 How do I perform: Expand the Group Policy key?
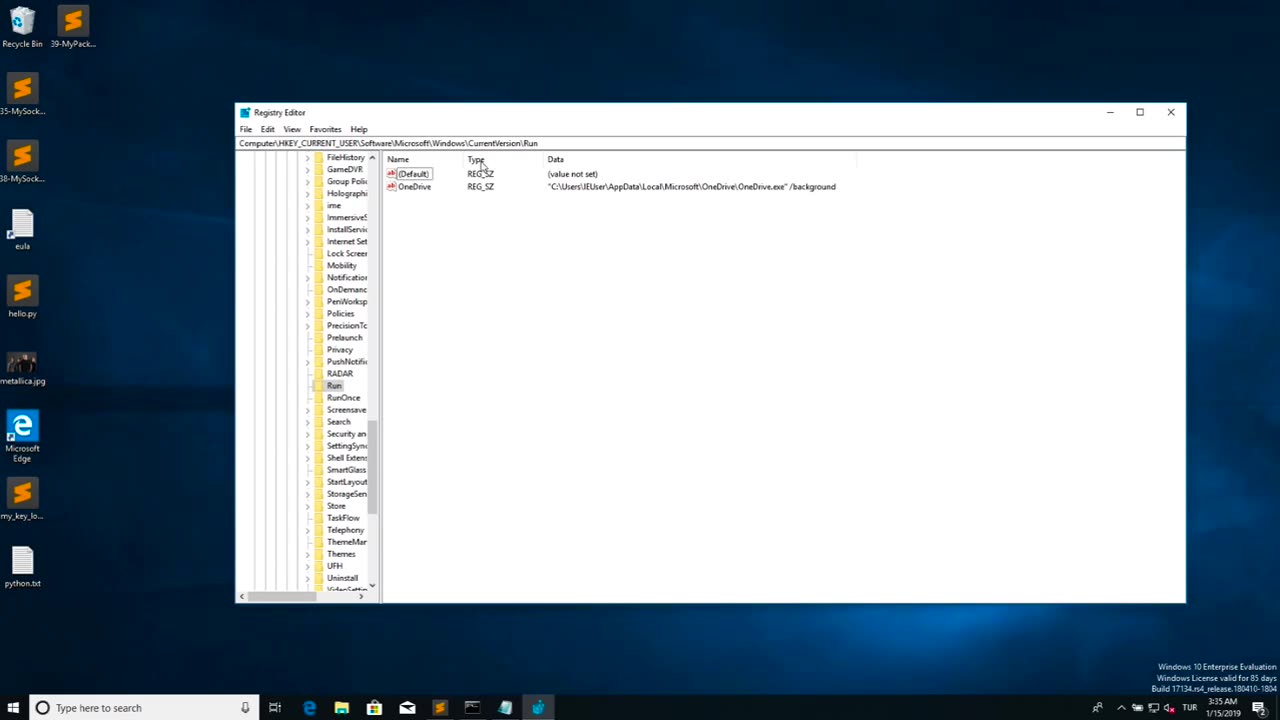(307, 182)
